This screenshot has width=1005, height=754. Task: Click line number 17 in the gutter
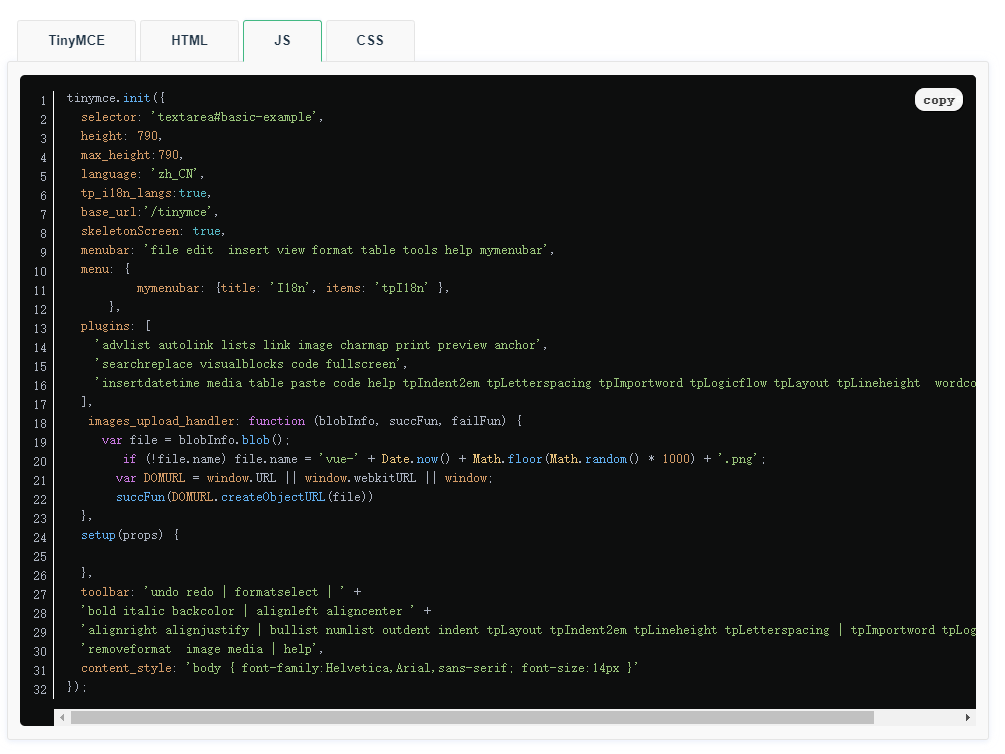pos(40,405)
